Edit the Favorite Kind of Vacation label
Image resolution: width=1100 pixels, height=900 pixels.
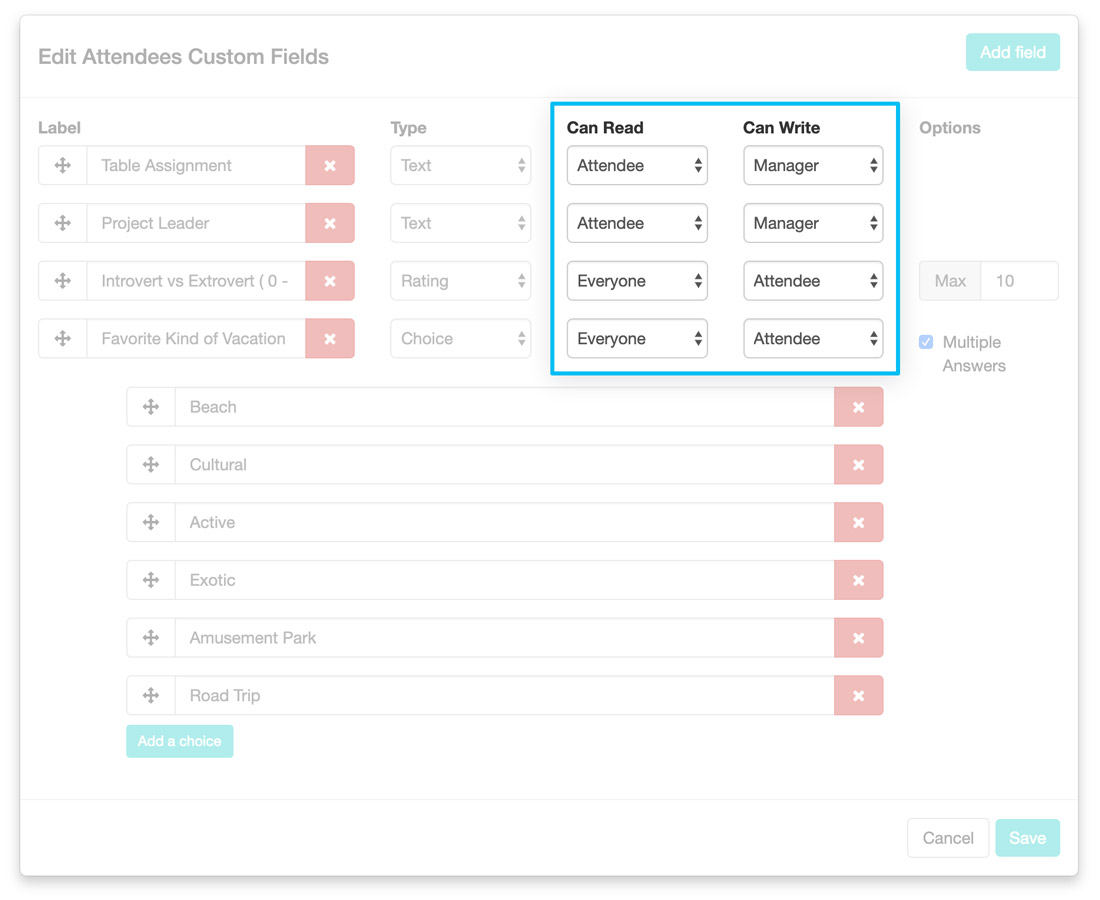196,338
